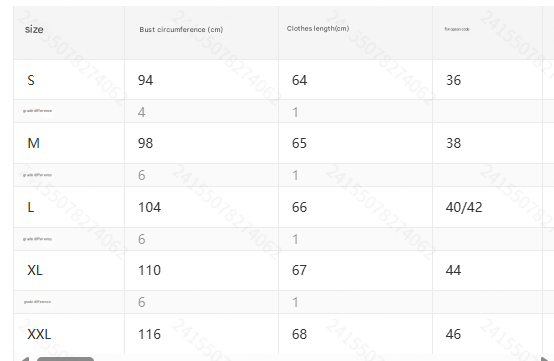Click the grade difference 4 cell
554x361 pixels.
[201, 111]
